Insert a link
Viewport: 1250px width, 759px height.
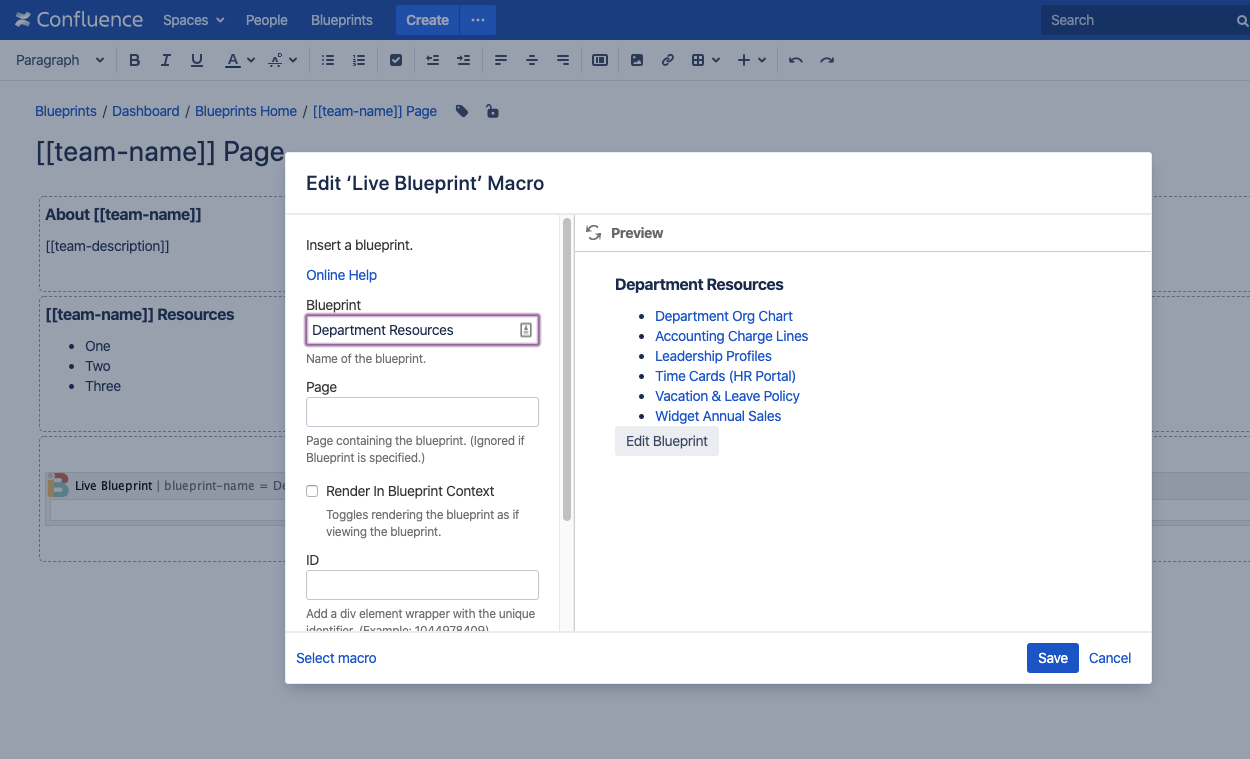pos(668,60)
